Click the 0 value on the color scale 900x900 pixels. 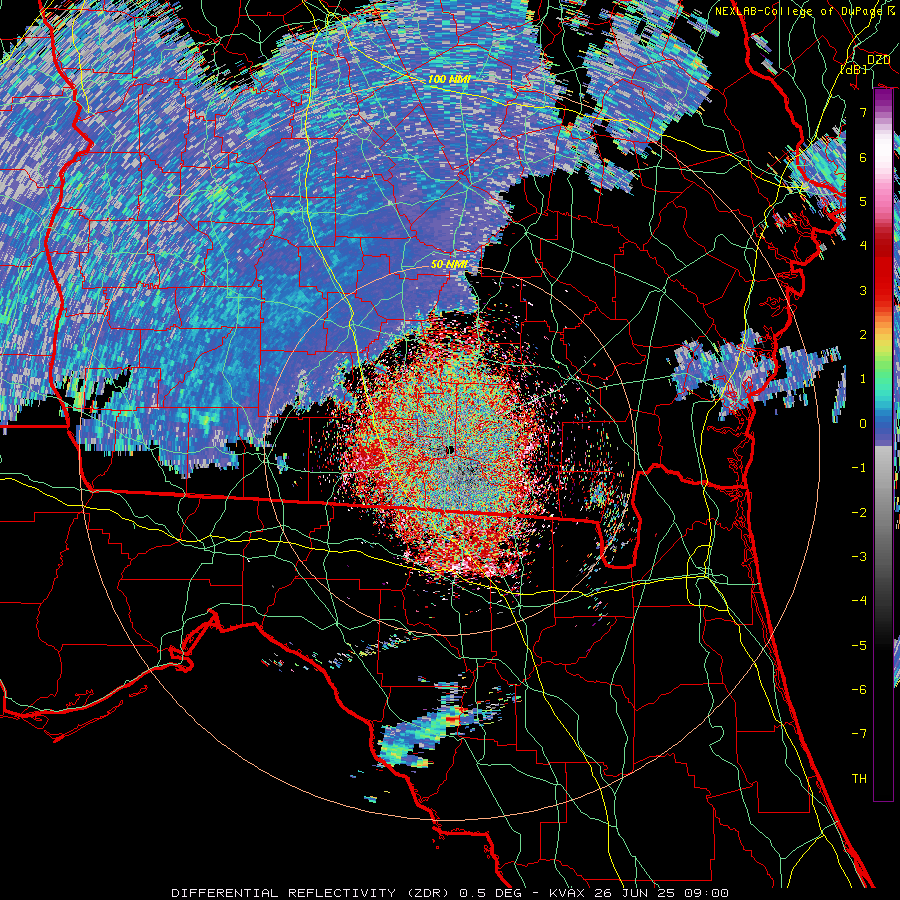click(x=863, y=424)
